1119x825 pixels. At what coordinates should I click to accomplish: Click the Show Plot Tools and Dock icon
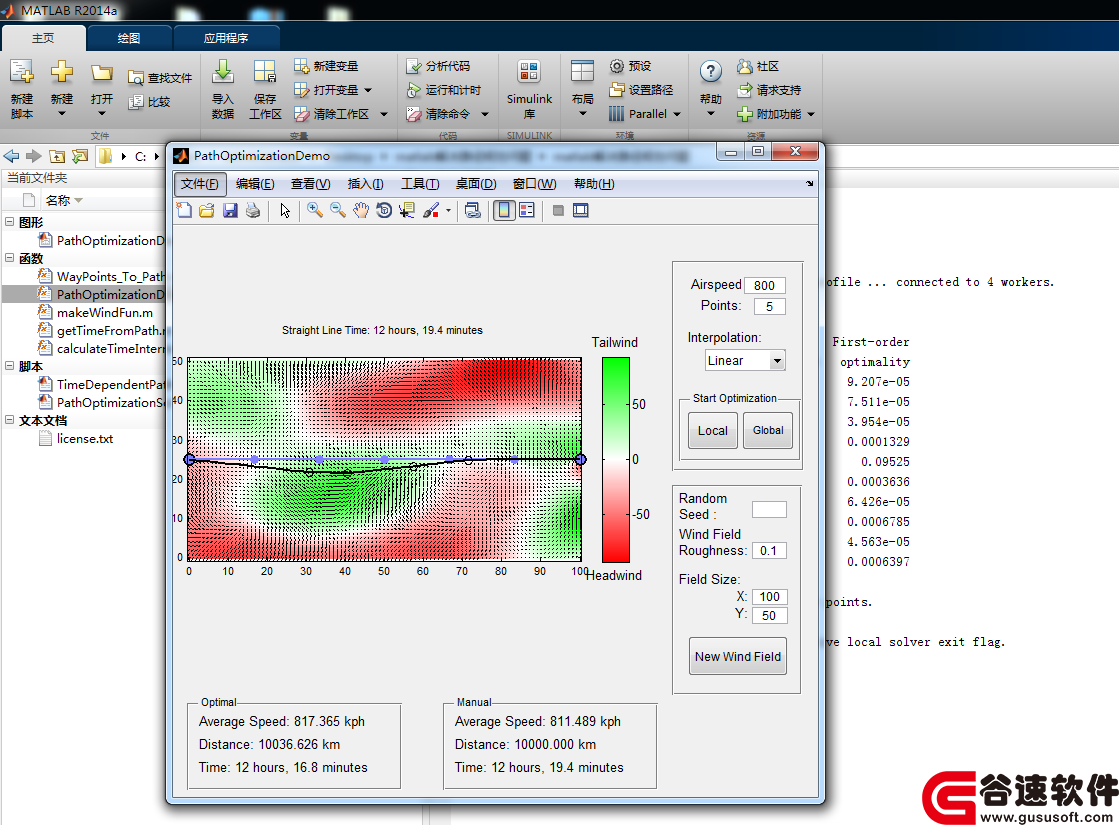(x=581, y=211)
